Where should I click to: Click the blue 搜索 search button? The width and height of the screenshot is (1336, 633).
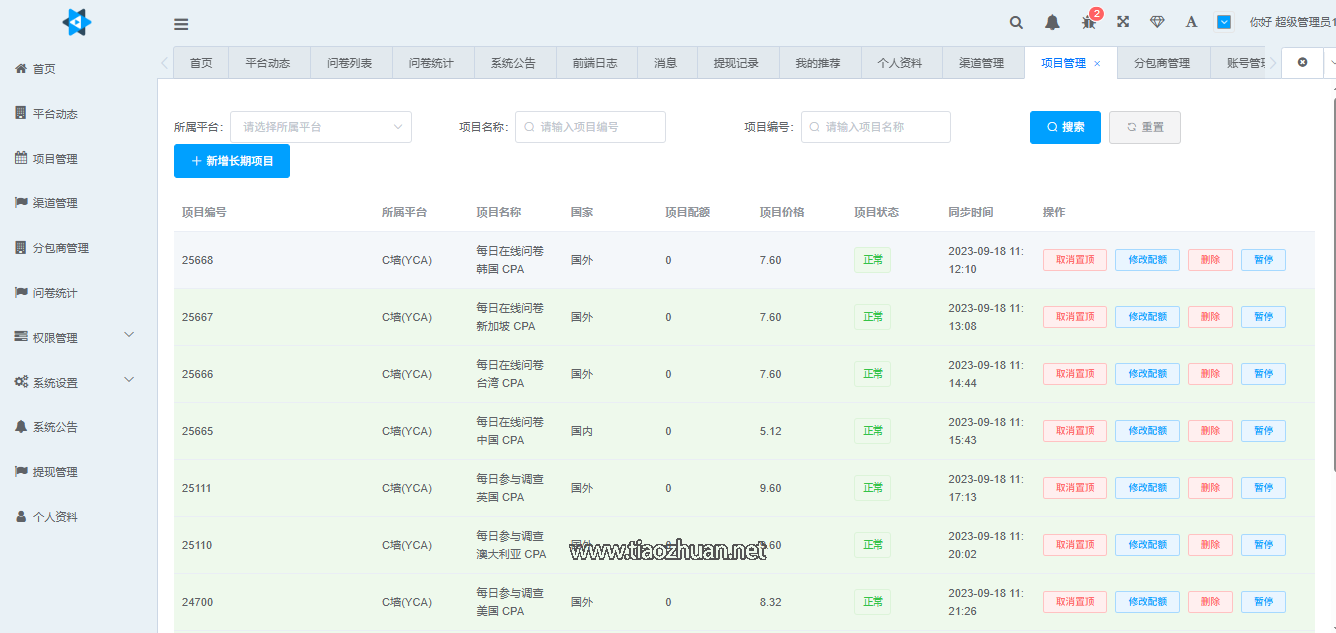[1065, 127]
